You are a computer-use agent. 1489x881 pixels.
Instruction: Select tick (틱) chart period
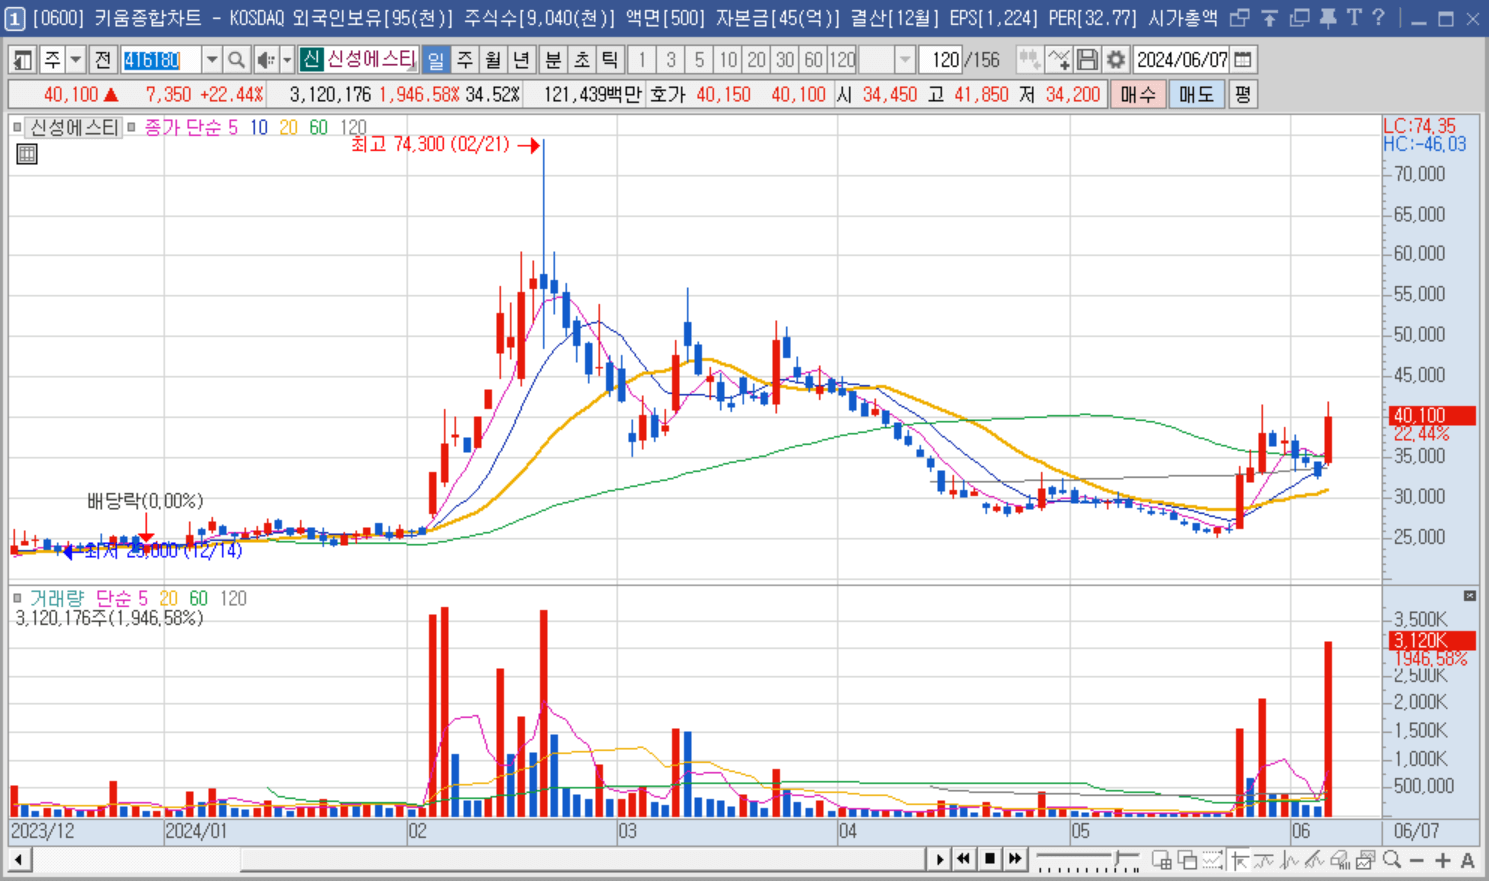[610, 60]
